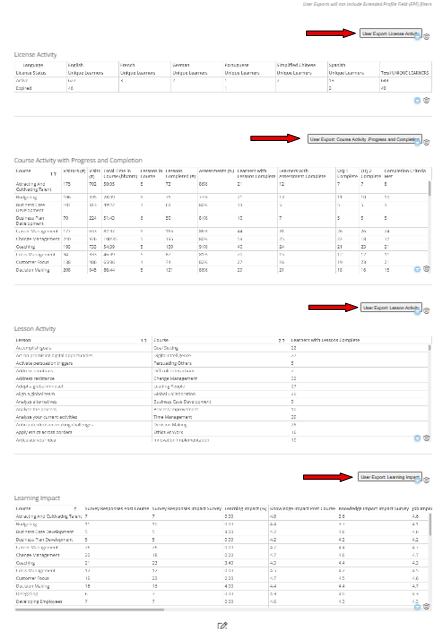Click the Course Activity table vertical scrollbar
The width and height of the screenshot is (442, 629).
(x=430, y=188)
